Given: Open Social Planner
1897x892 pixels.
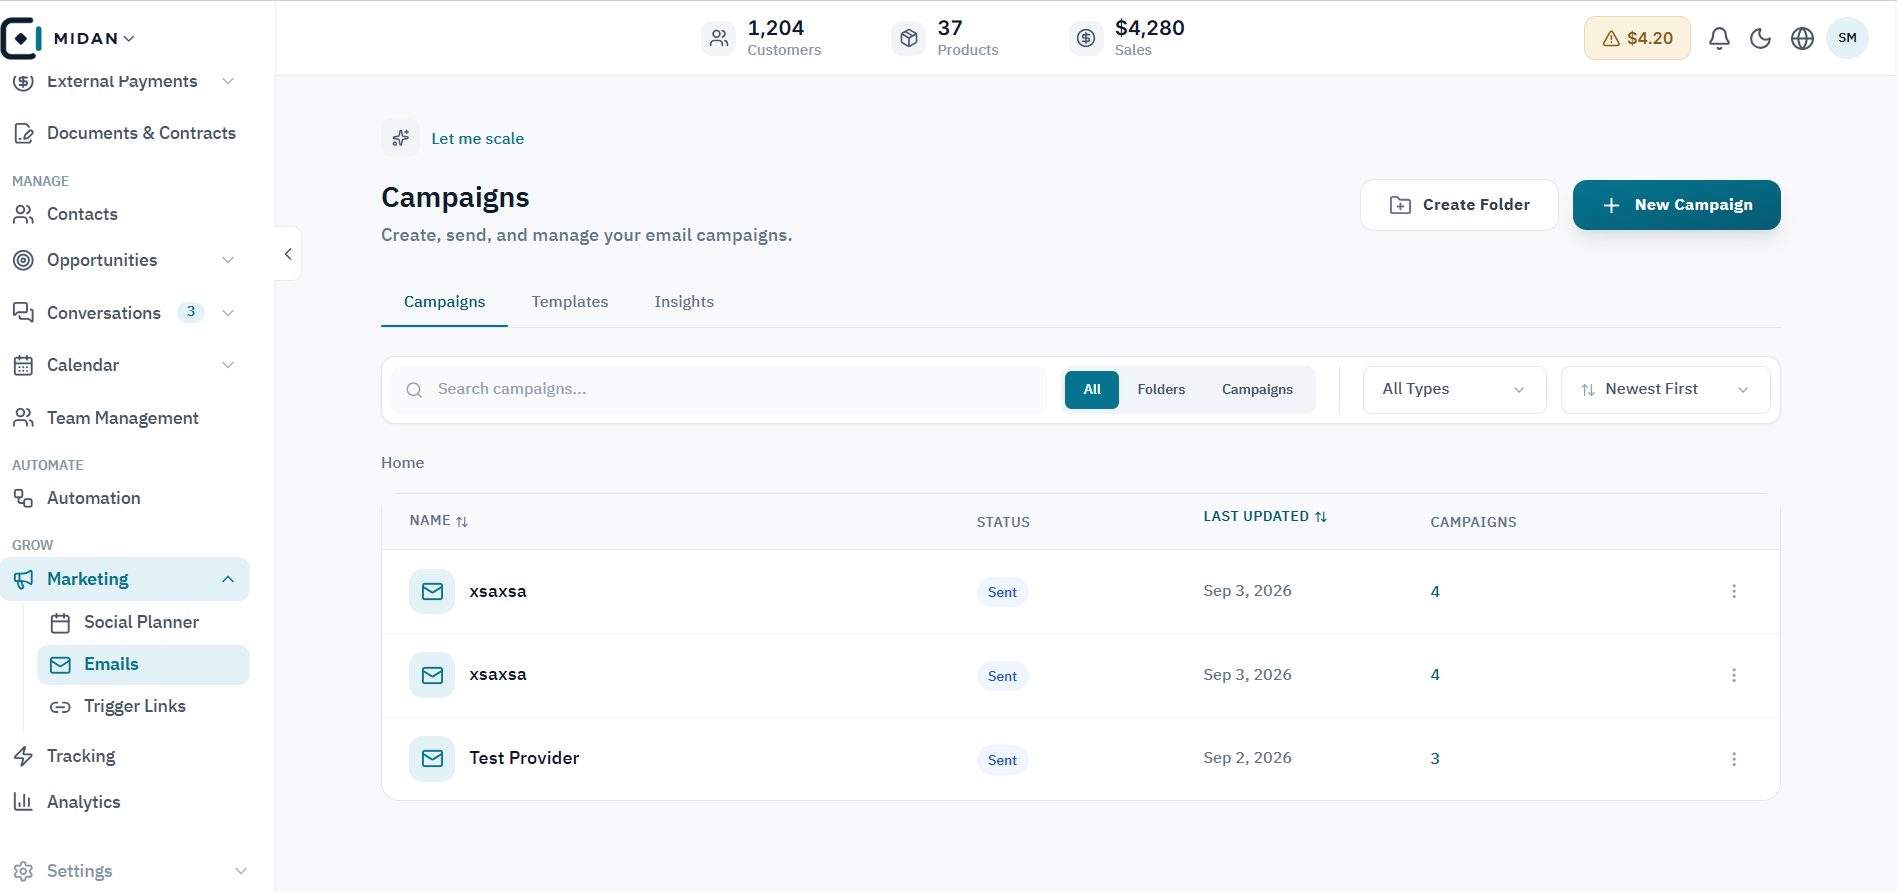Looking at the screenshot, I should (x=143, y=622).
